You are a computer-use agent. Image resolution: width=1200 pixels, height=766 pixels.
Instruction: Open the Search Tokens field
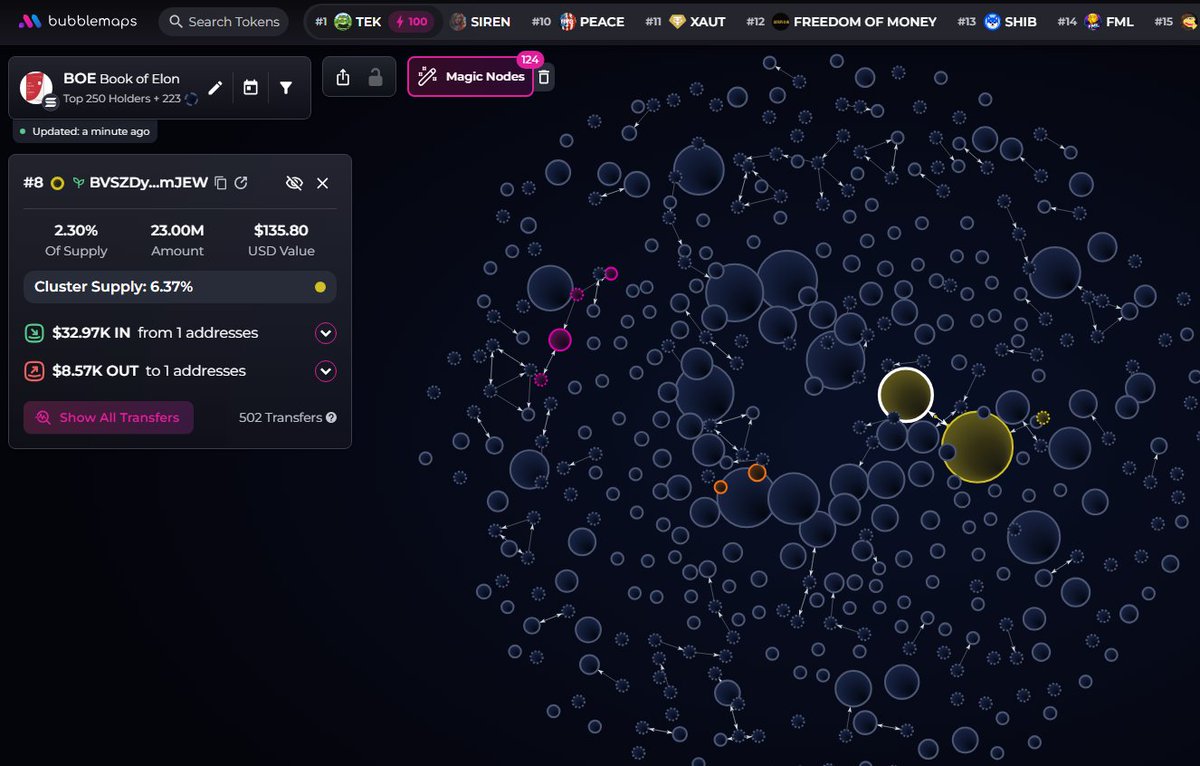(x=222, y=21)
